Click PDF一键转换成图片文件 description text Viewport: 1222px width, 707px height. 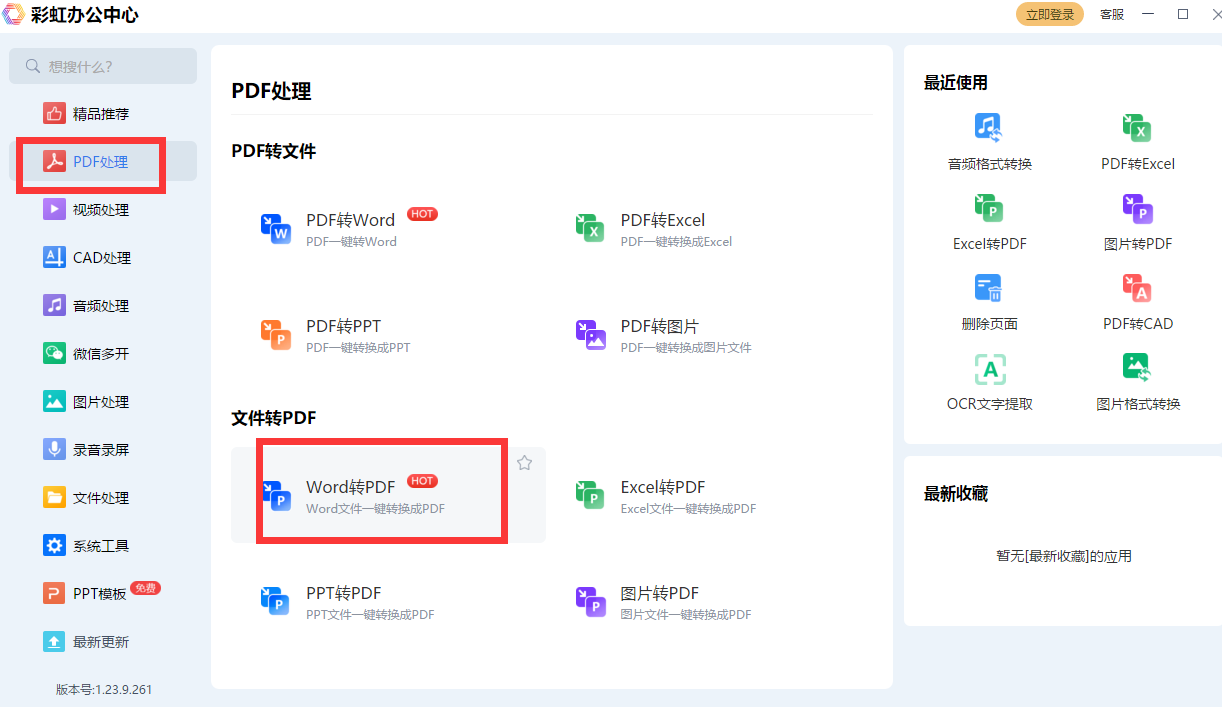point(686,348)
